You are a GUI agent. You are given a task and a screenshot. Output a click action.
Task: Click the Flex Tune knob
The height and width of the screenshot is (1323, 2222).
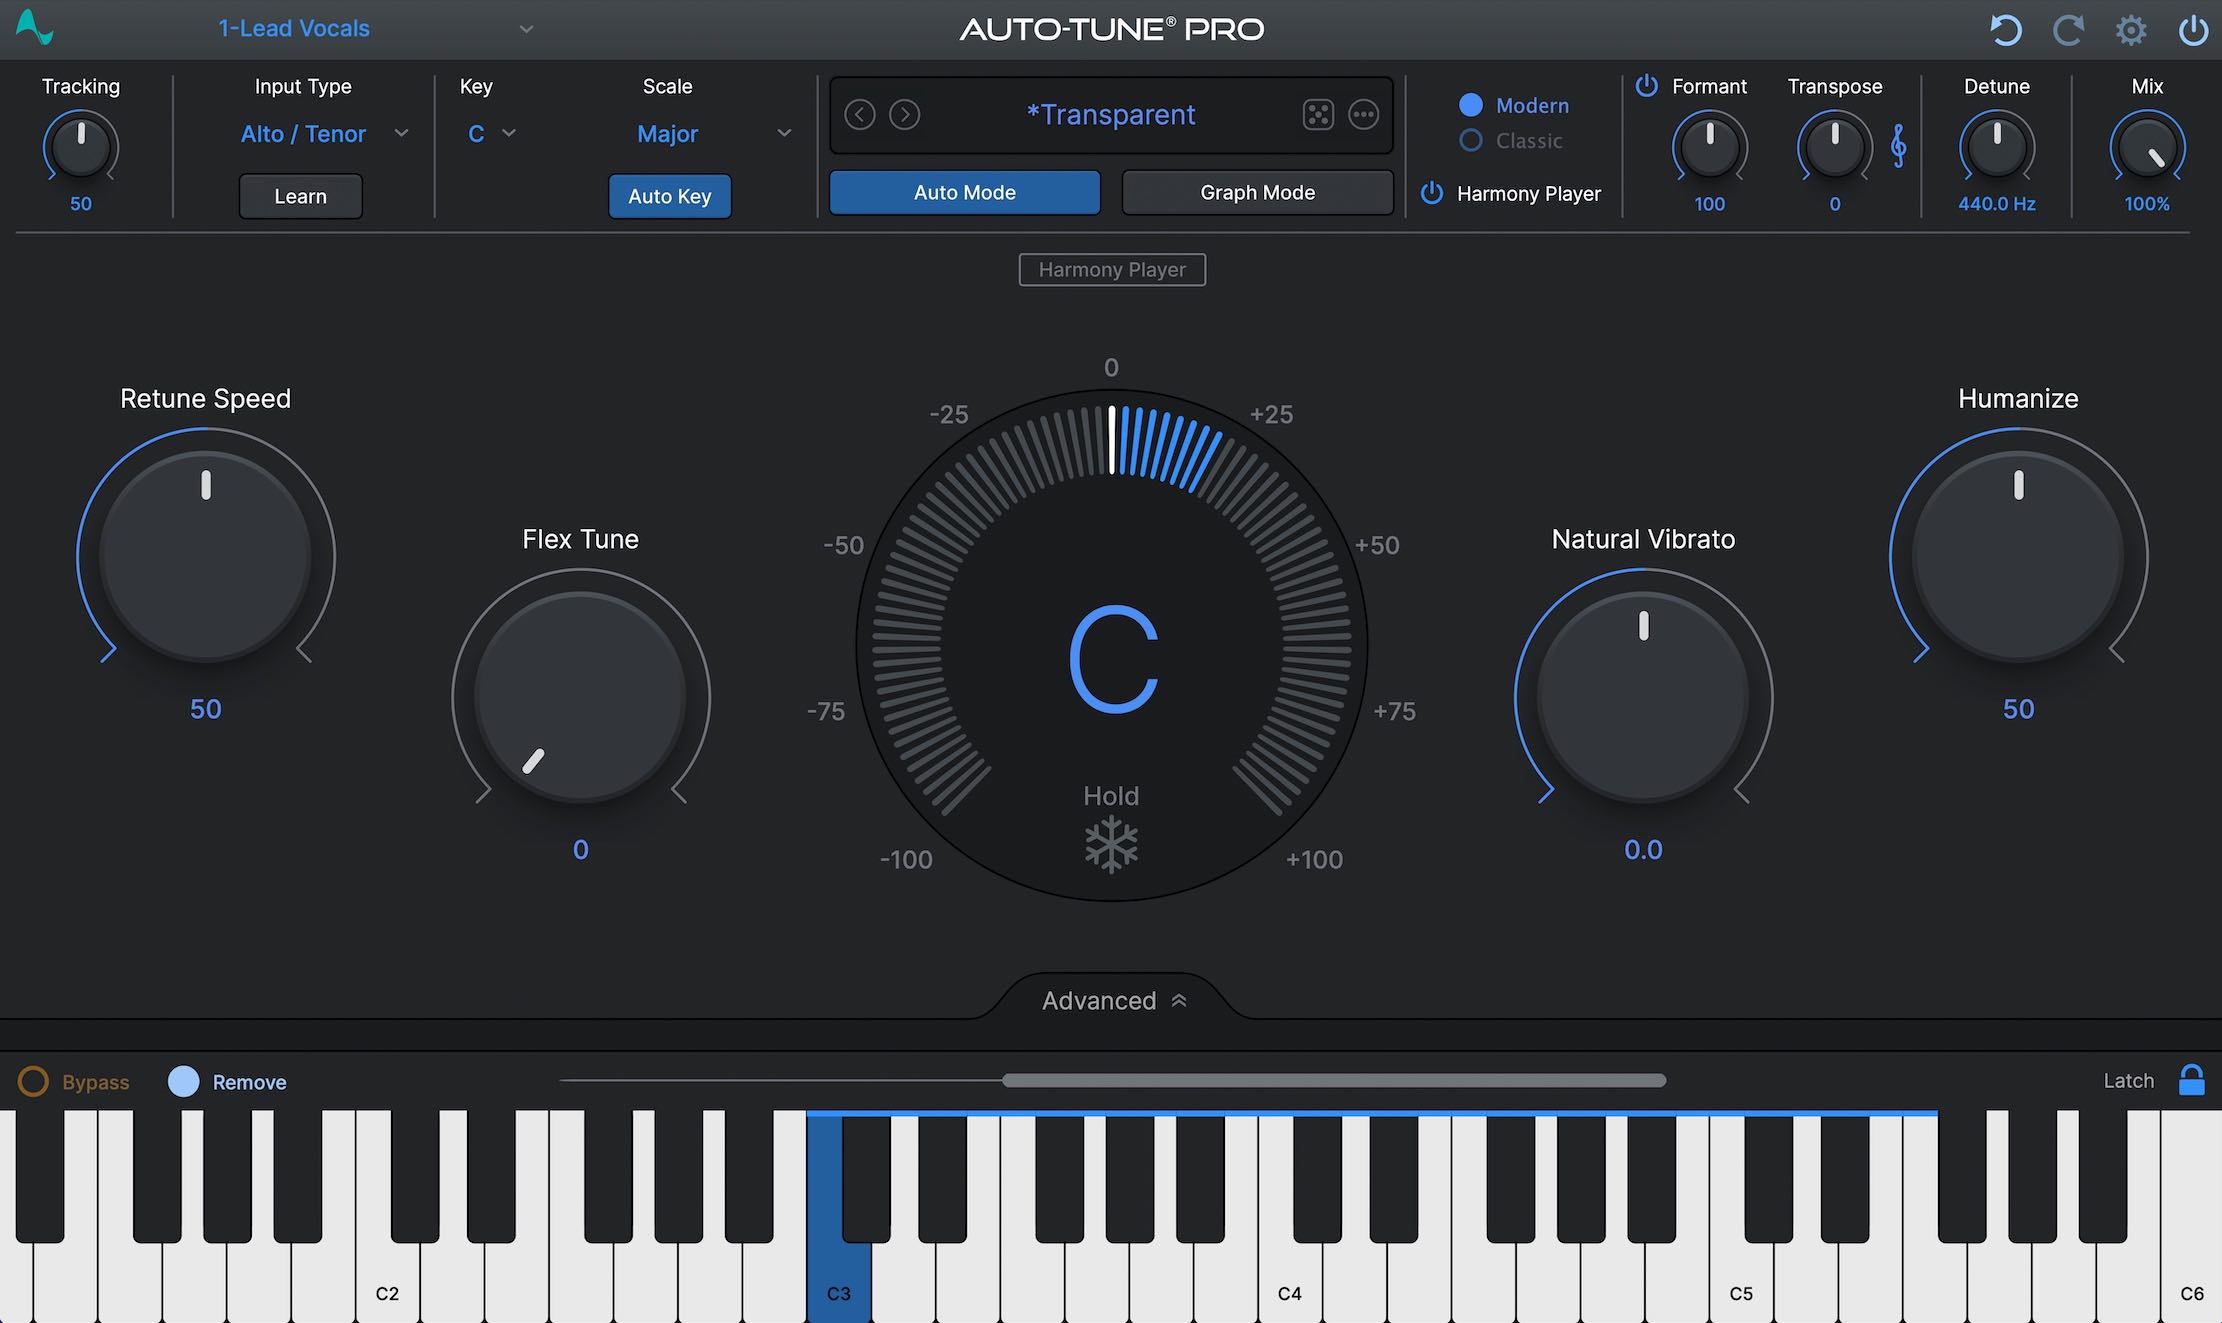[581, 697]
